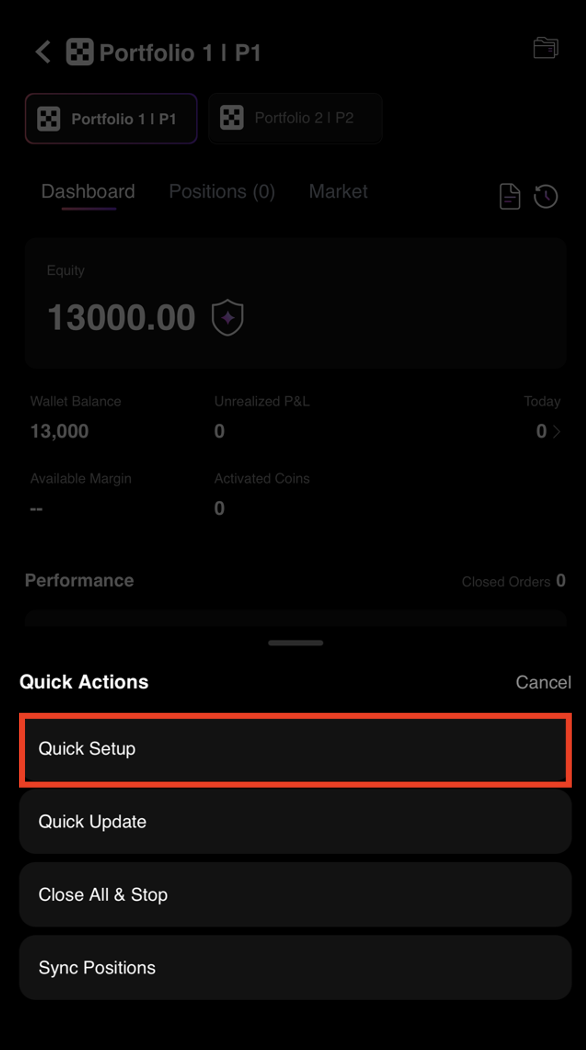Open the Market tab
The image size is (586, 1050).
tap(338, 192)
